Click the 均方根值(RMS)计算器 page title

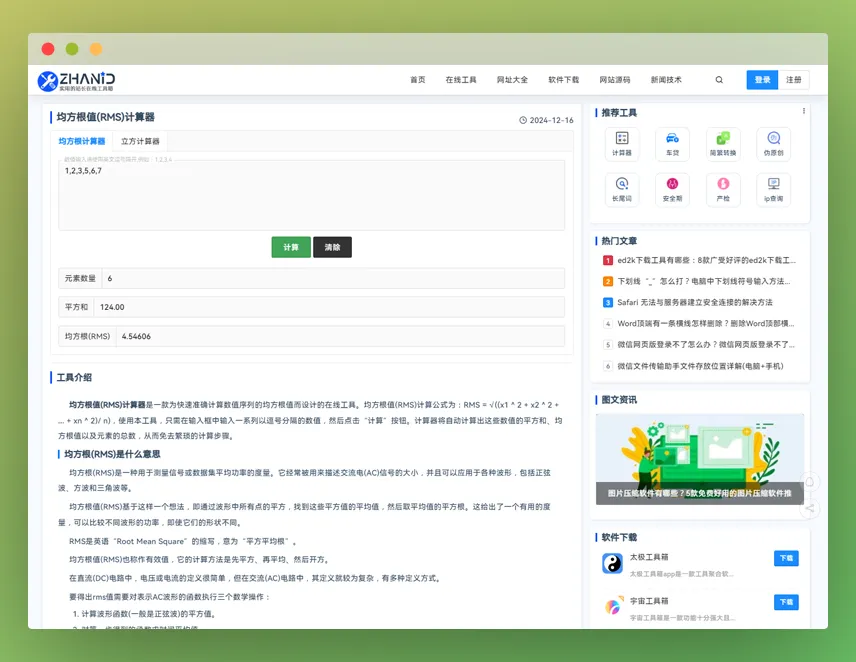[106, 117]
